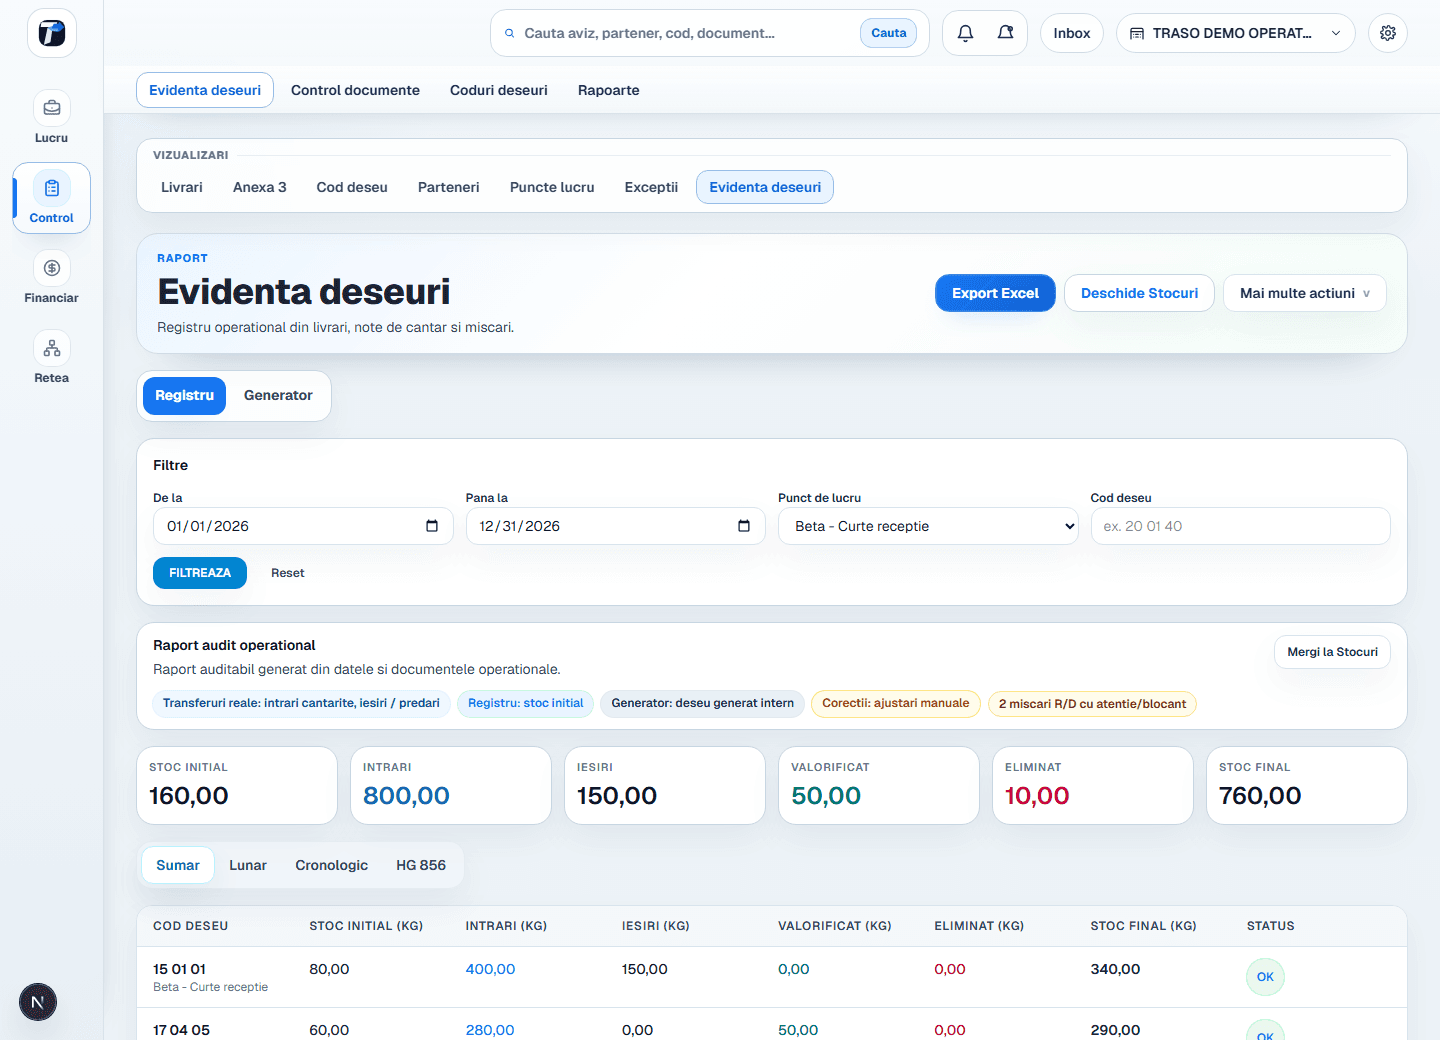Expand Mai multe actiuni menu
This screenshot has height=1040, width=1440.
point(1304,293)
